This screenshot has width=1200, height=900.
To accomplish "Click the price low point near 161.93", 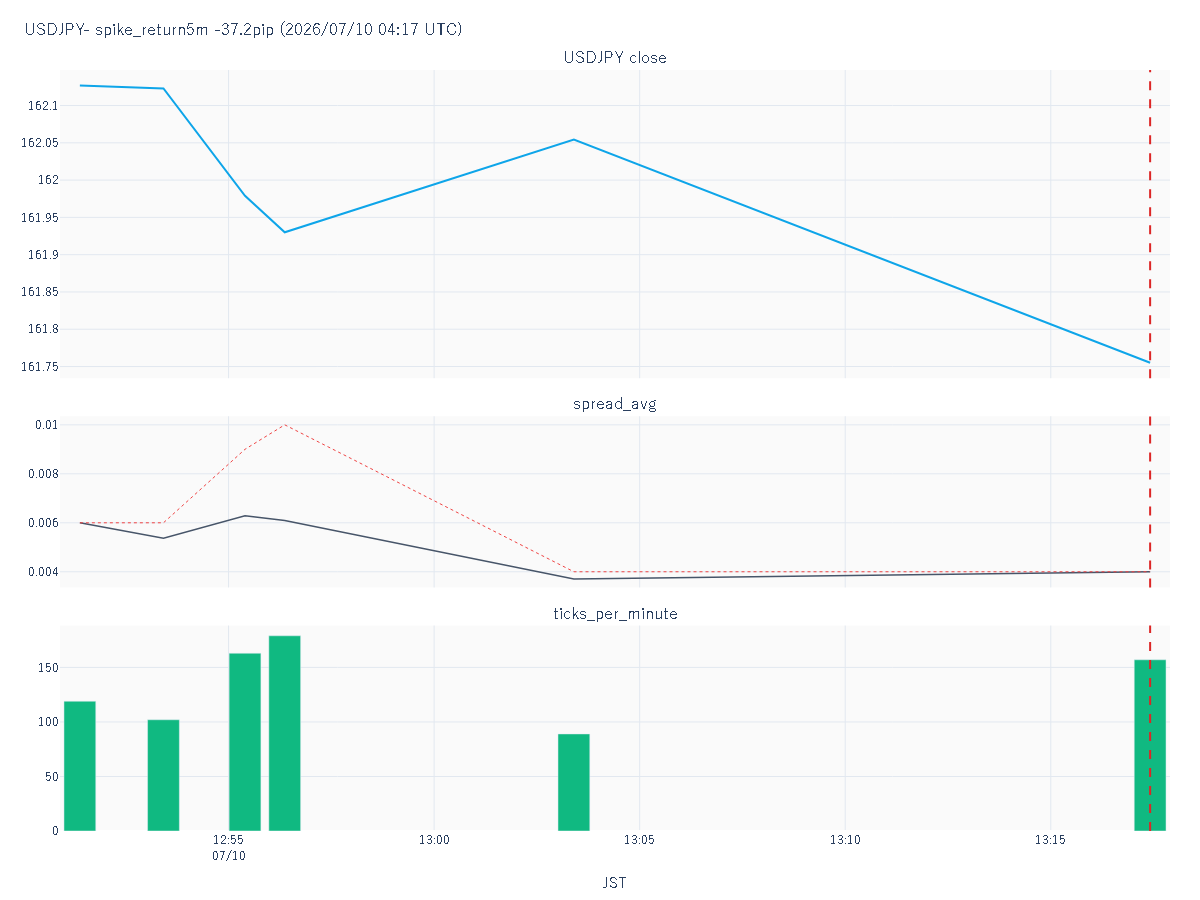I will (285, 232).
